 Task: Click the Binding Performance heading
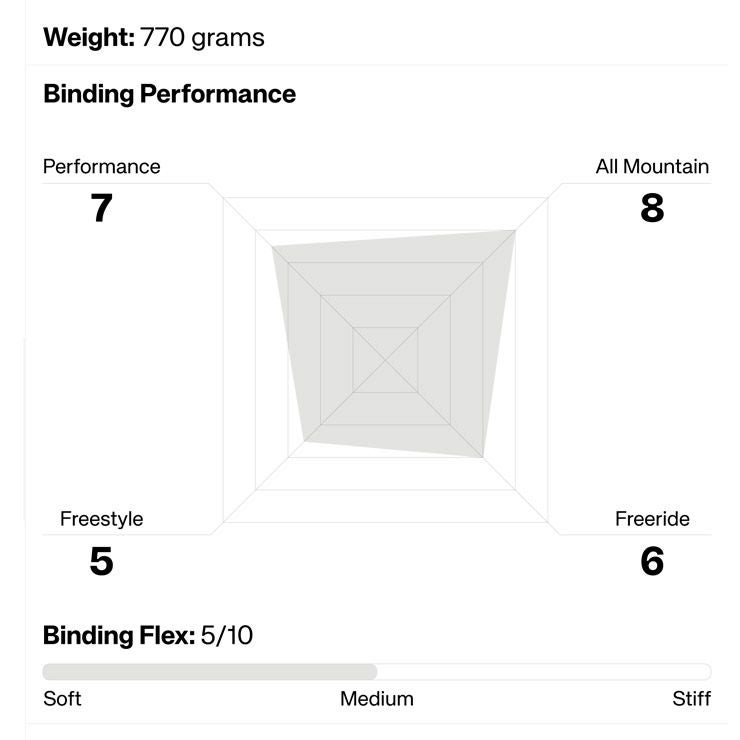coord(169,94)
